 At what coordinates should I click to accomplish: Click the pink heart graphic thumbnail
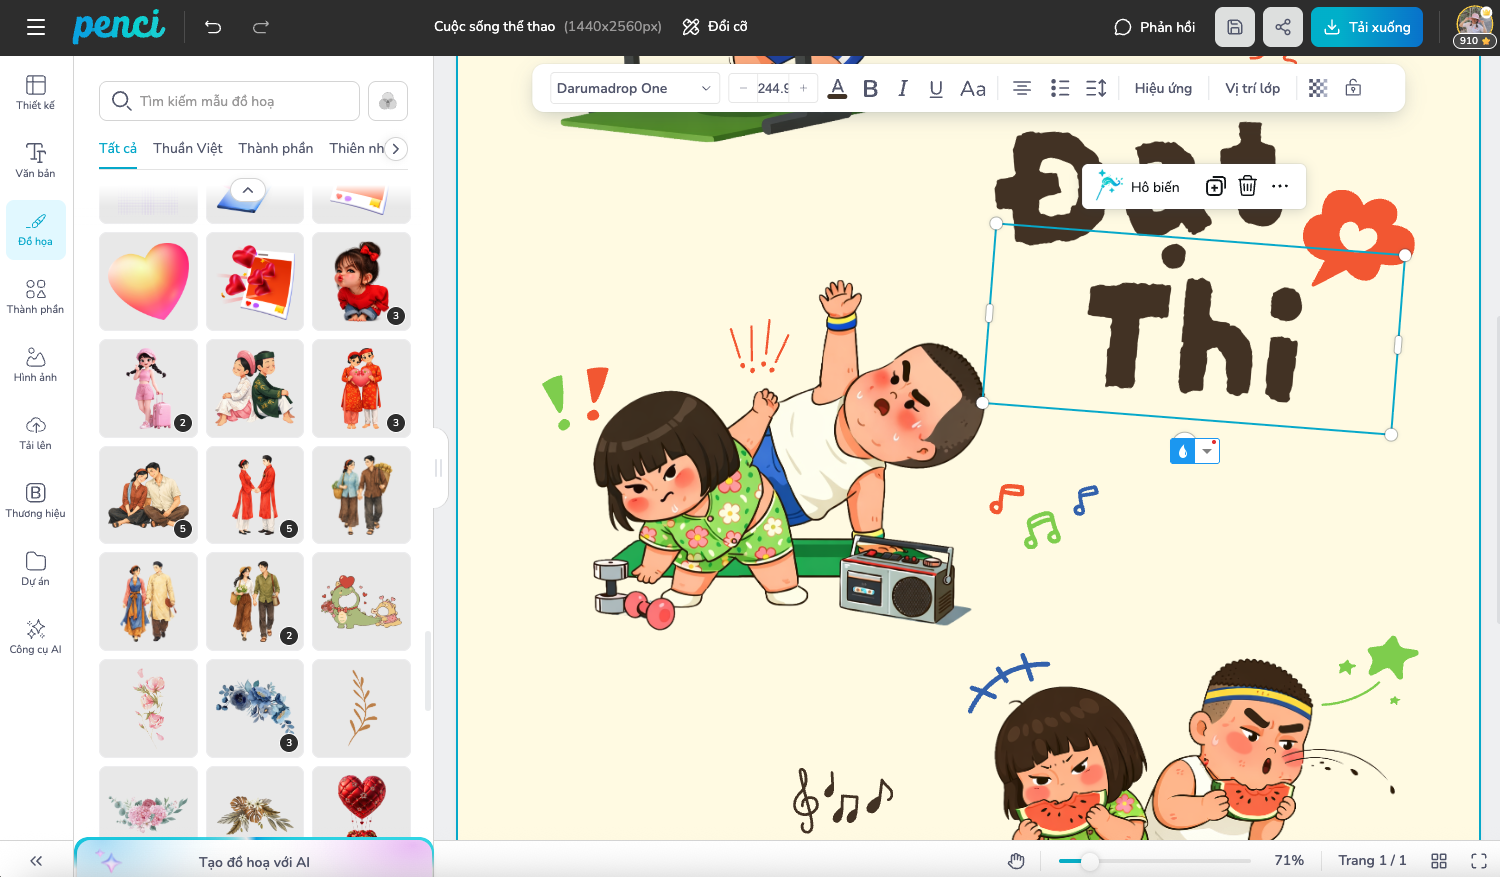148,281
